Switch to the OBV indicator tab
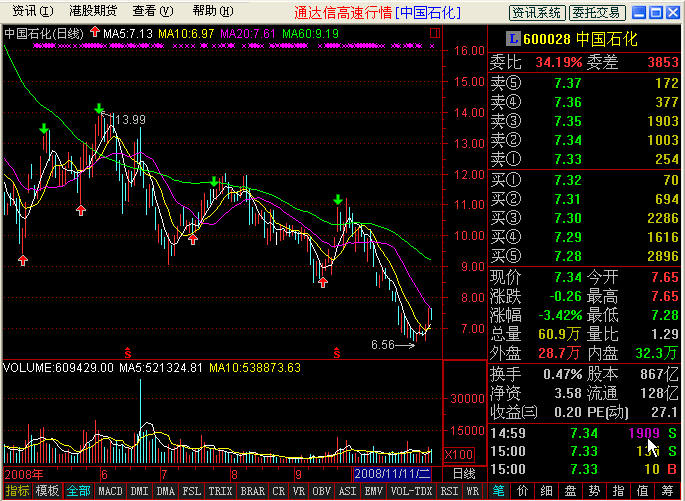The width and height of the screenshot is (685, 501). (x=321, y=491)
